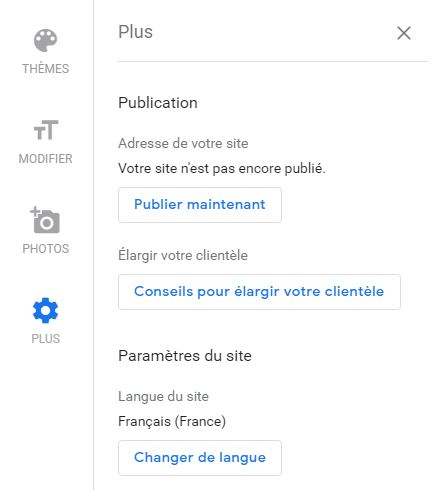
Task: Close the Plus panel with the X
Action: click(404, 33)
